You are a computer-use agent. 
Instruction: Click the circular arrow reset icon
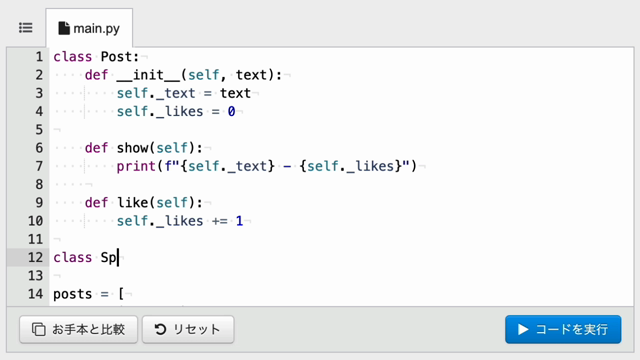click(160, 329)
